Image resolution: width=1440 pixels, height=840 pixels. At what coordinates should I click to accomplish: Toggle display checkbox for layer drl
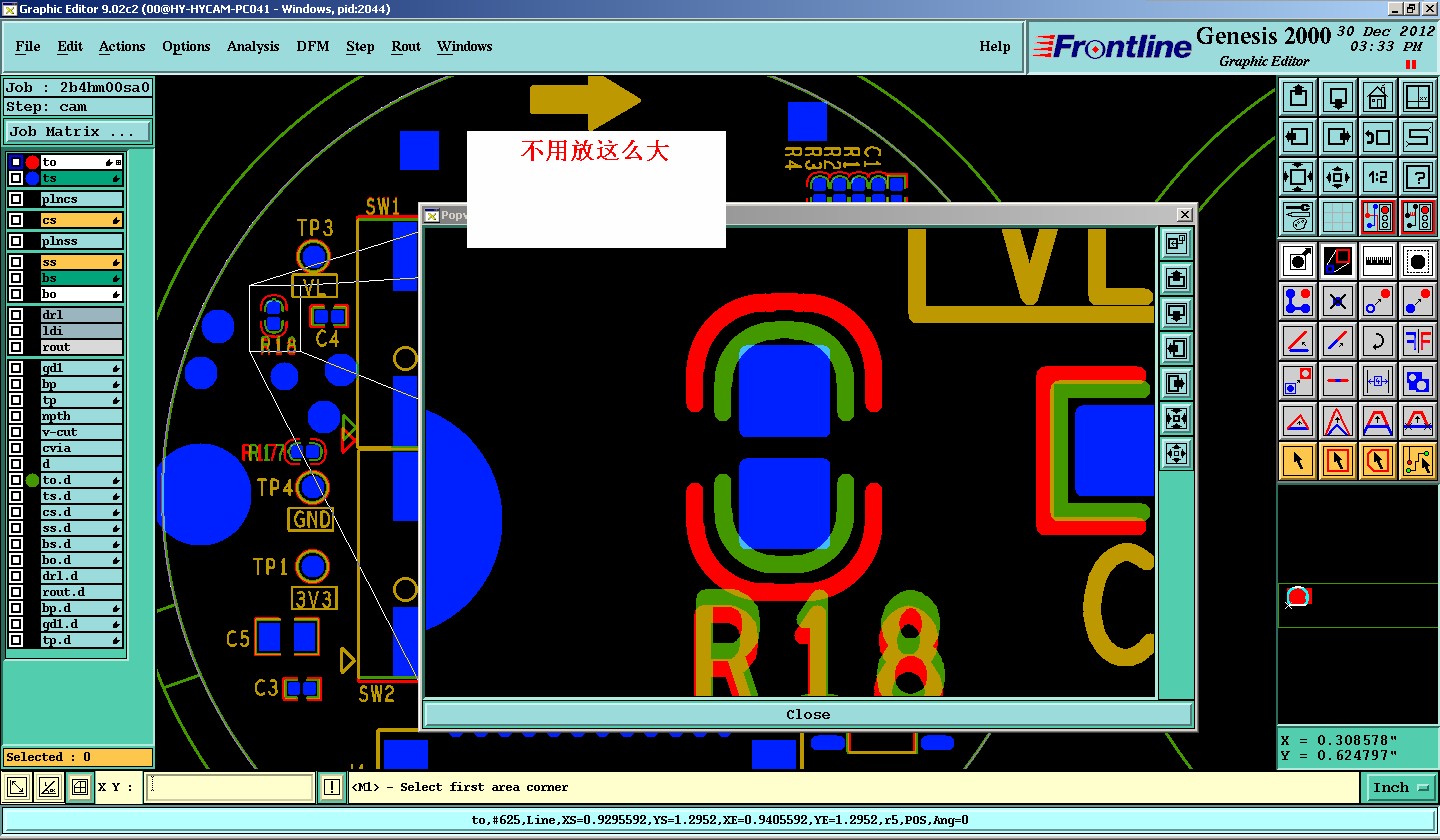(16, 315)
